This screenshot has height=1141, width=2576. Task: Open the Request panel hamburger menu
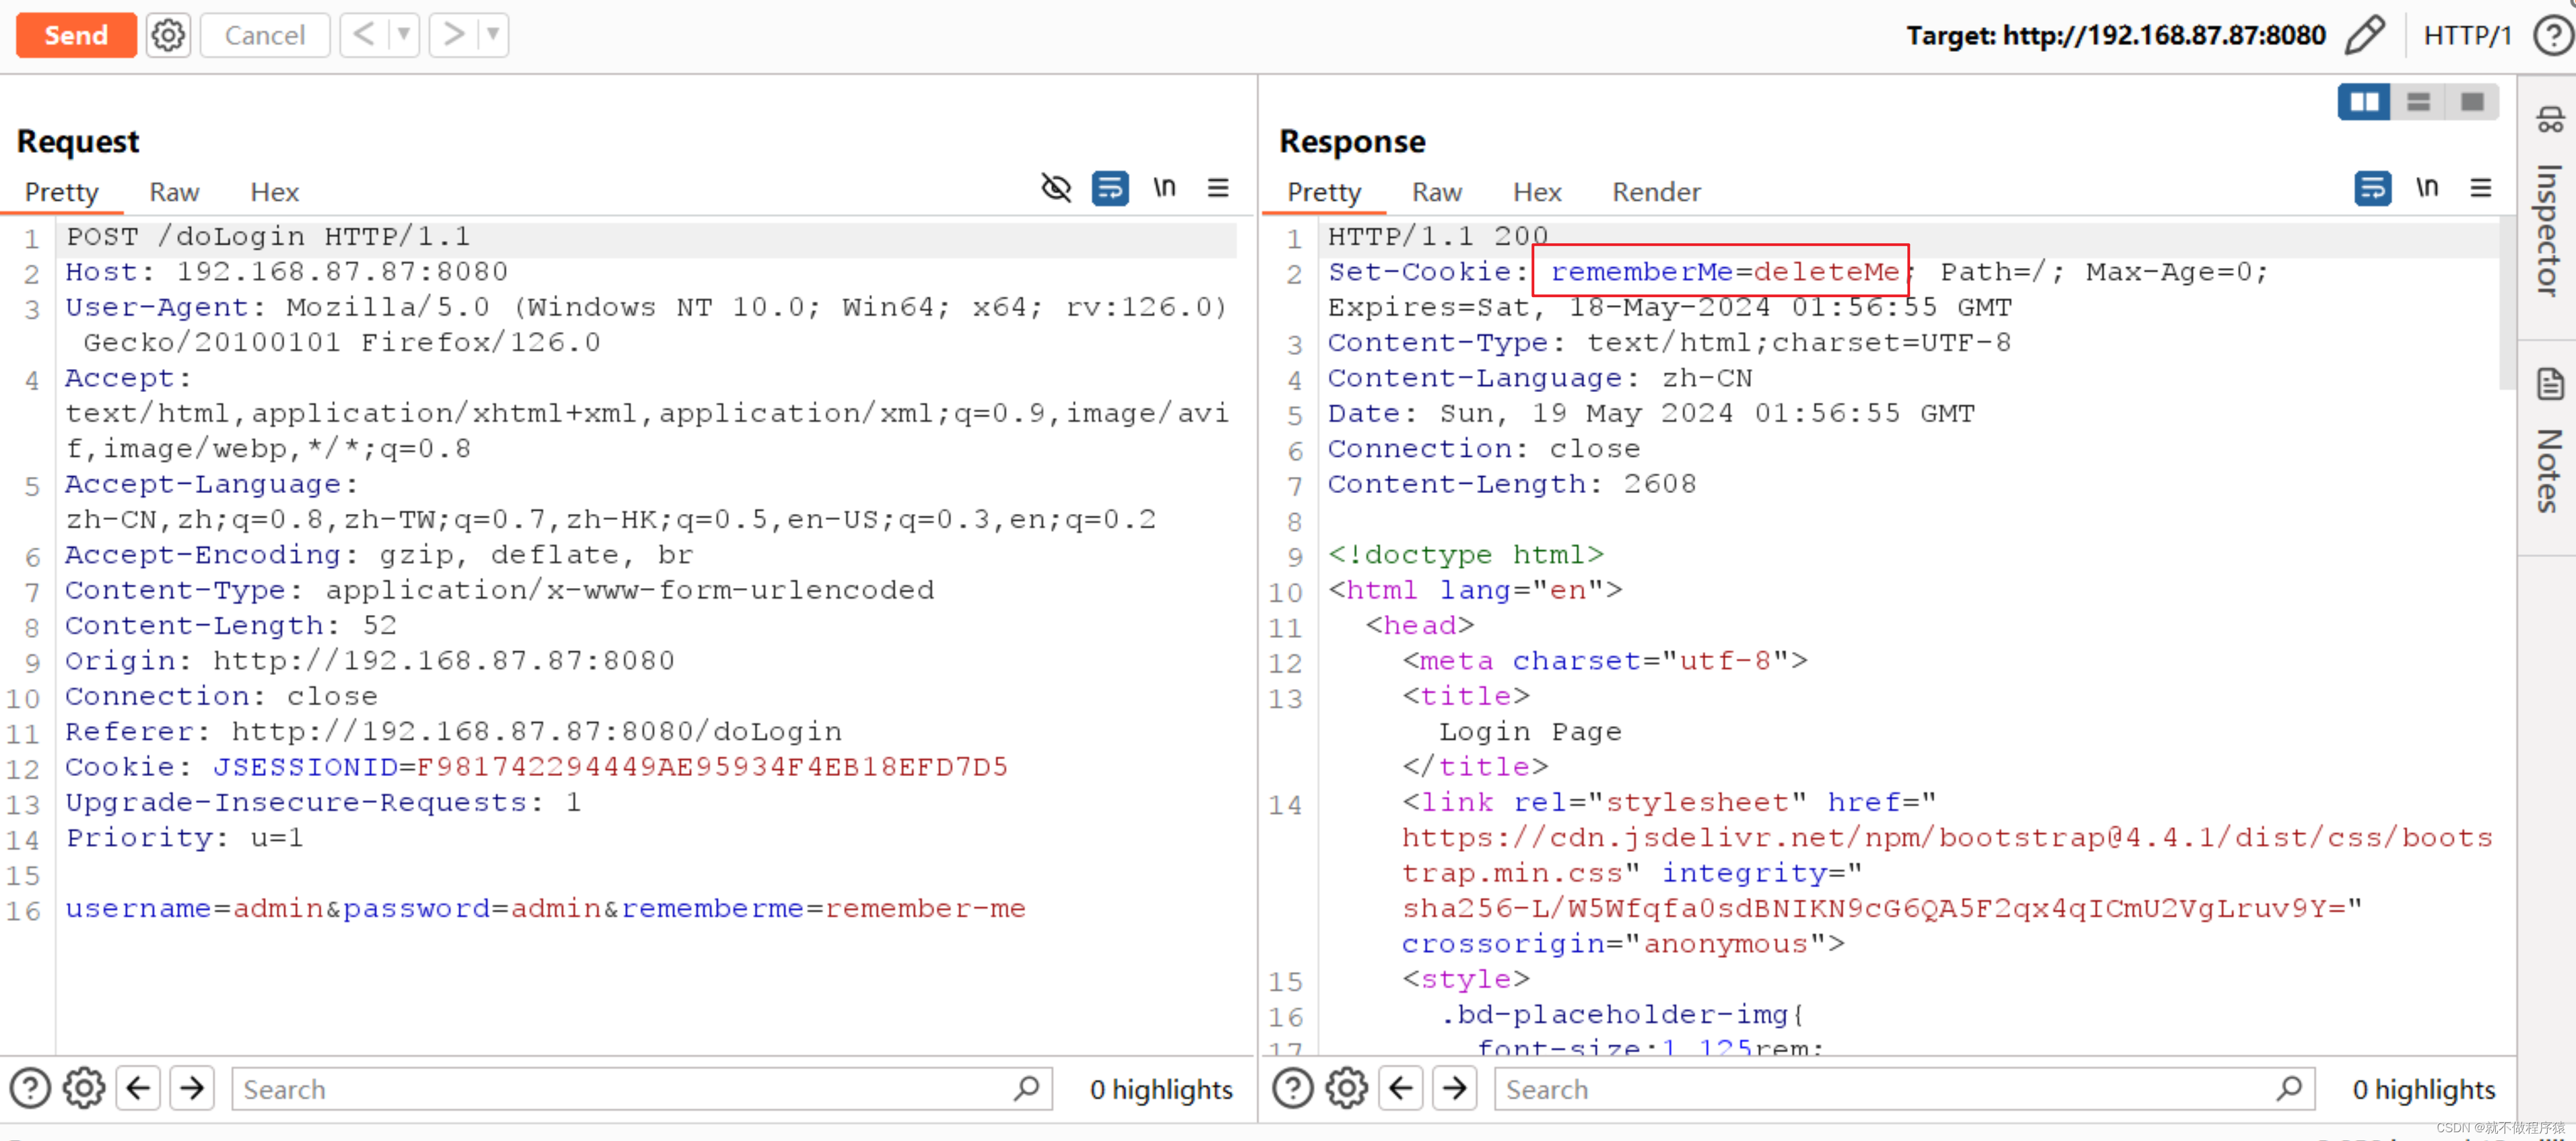[1218, 187]
